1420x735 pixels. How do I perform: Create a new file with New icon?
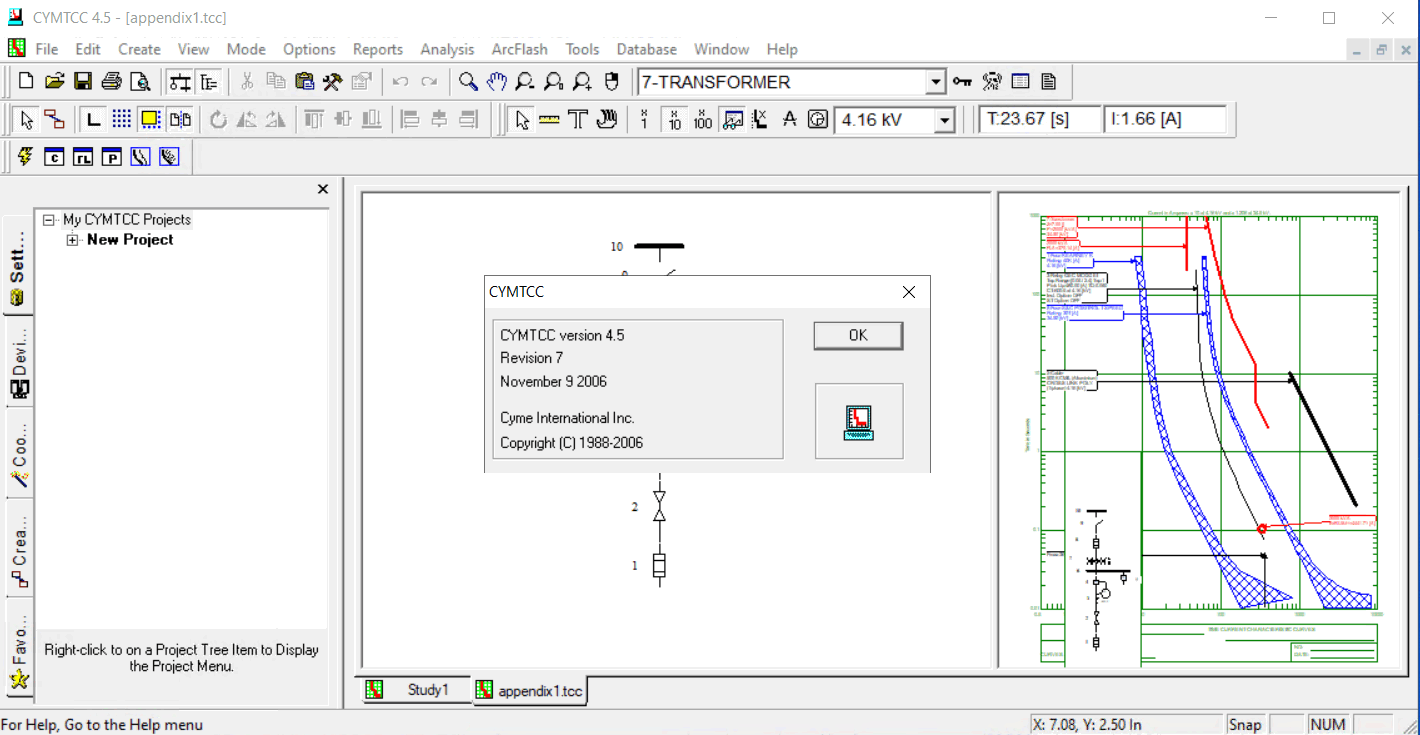[26, 82]
